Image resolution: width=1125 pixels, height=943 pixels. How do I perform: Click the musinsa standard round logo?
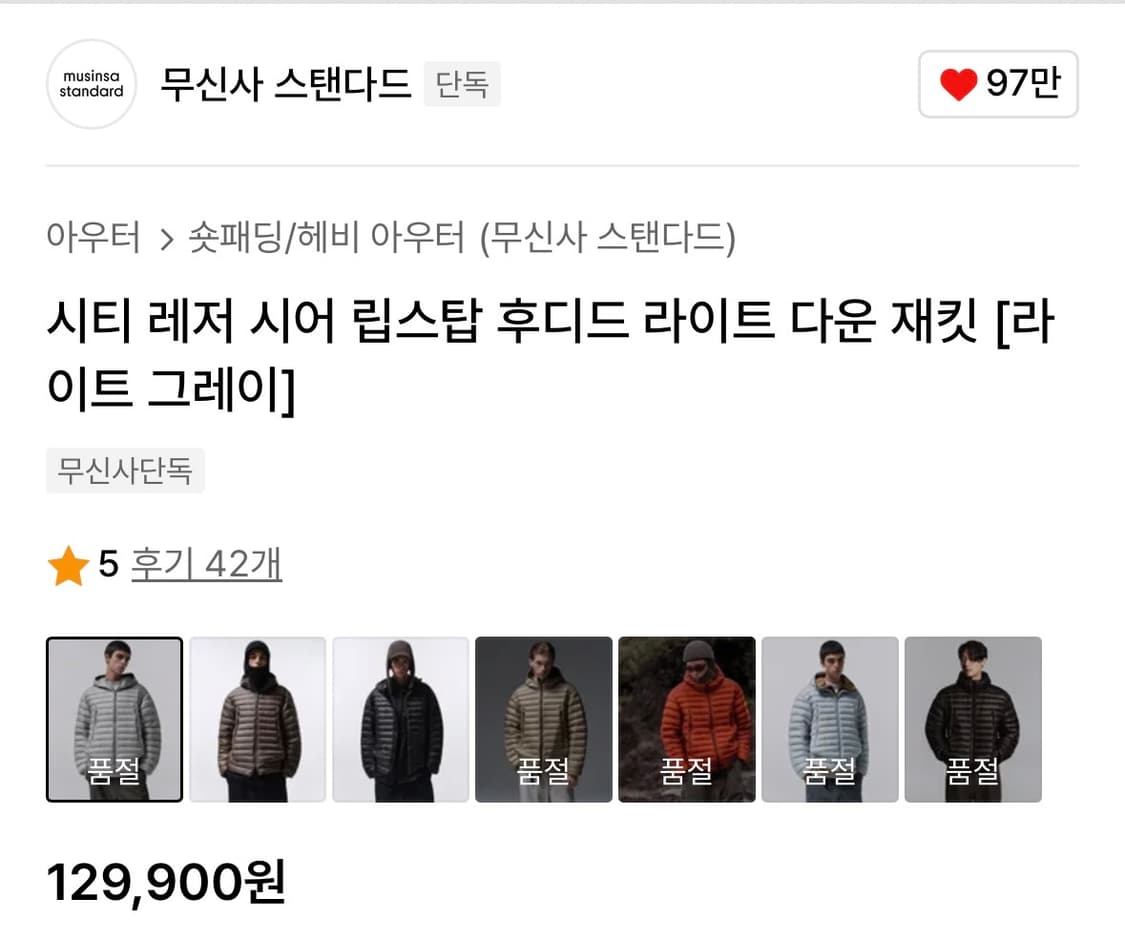91,84
